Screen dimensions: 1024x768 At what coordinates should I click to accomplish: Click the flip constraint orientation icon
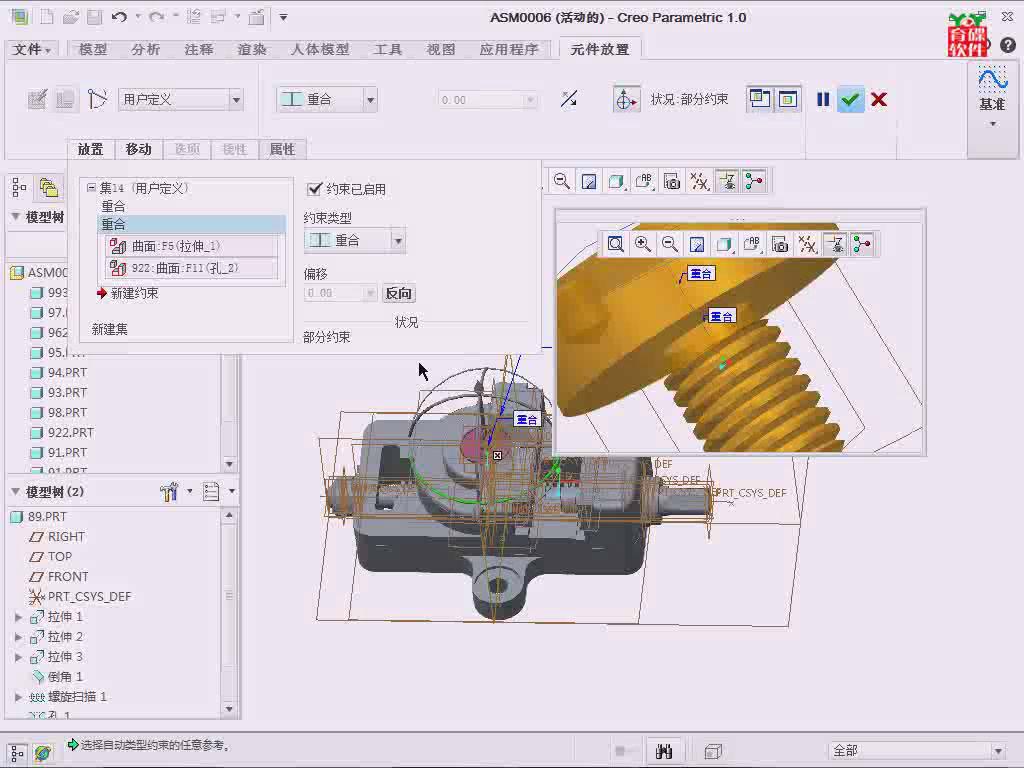tap(569, 99)
